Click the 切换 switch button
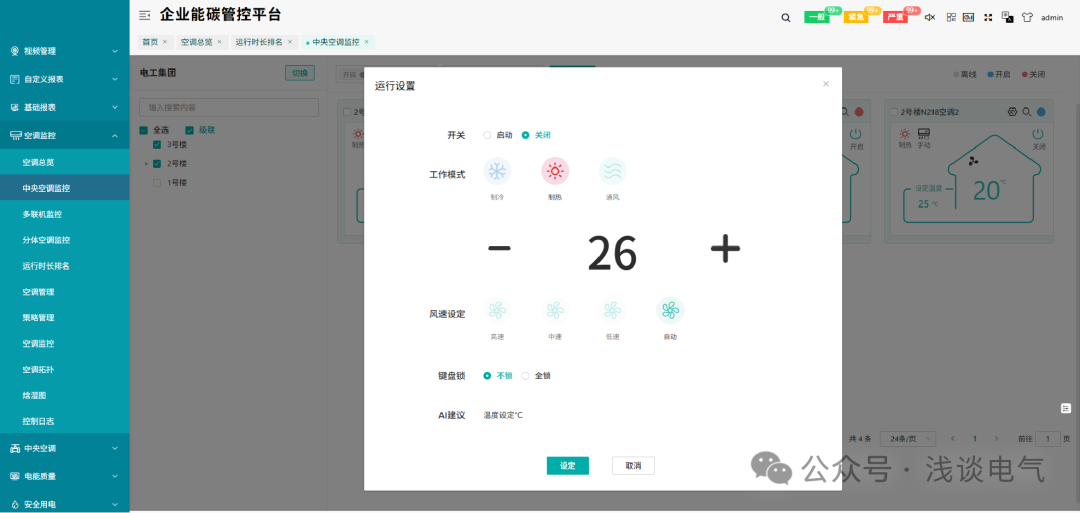1080x513 pixels. pos(300,73)
